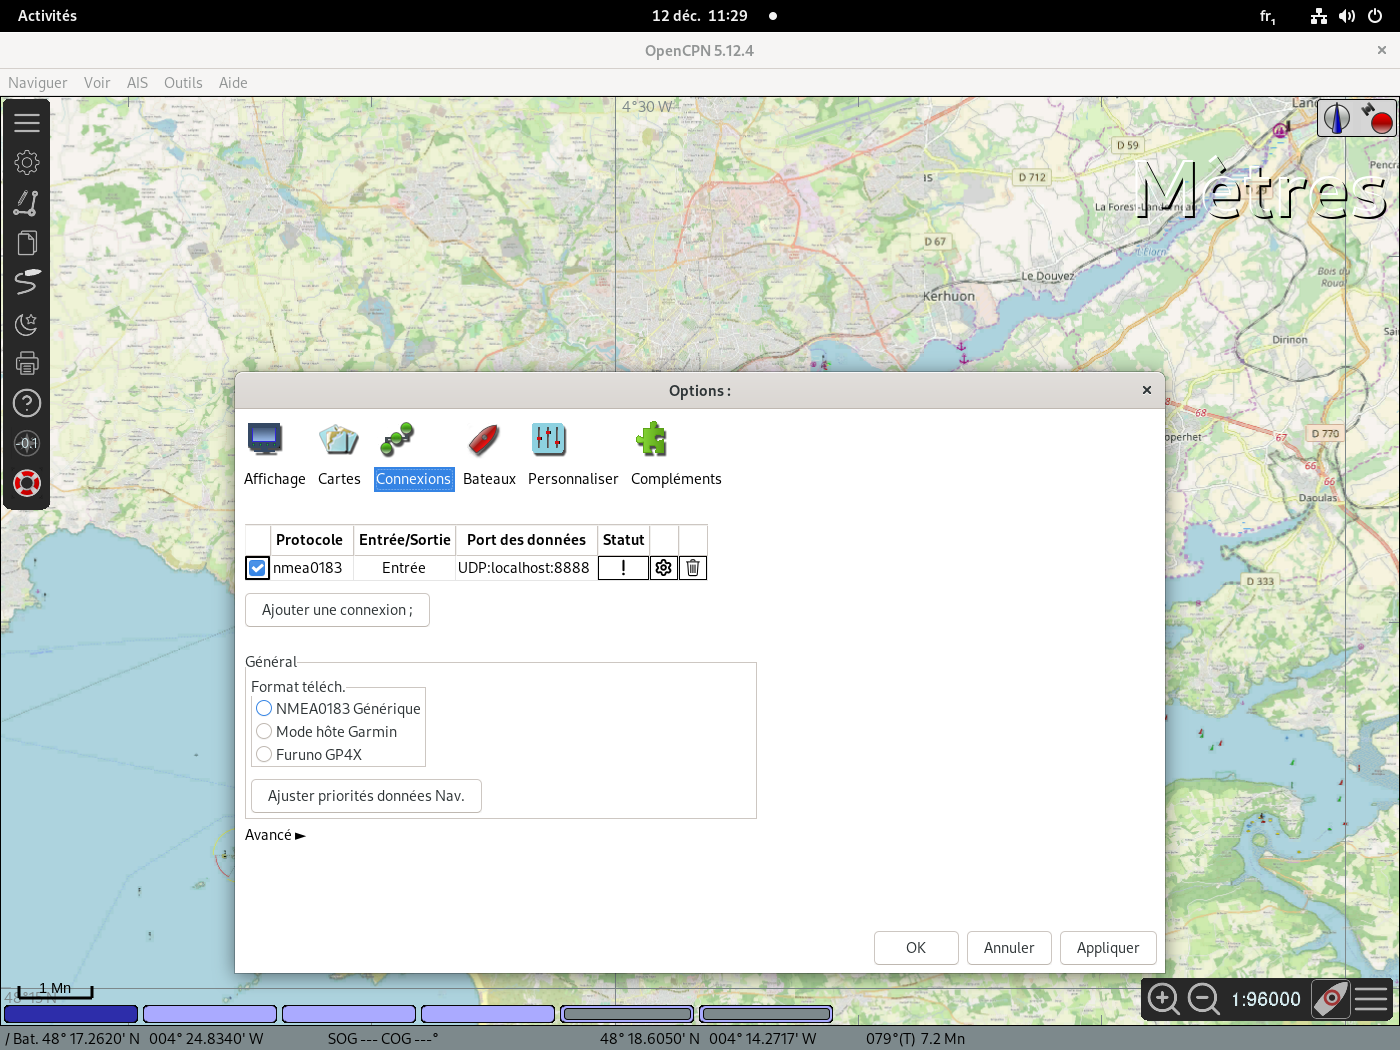Delete the nmea0183 connection with trash icon
This screenshot has height=1050, width=1400.
point(693,568)
